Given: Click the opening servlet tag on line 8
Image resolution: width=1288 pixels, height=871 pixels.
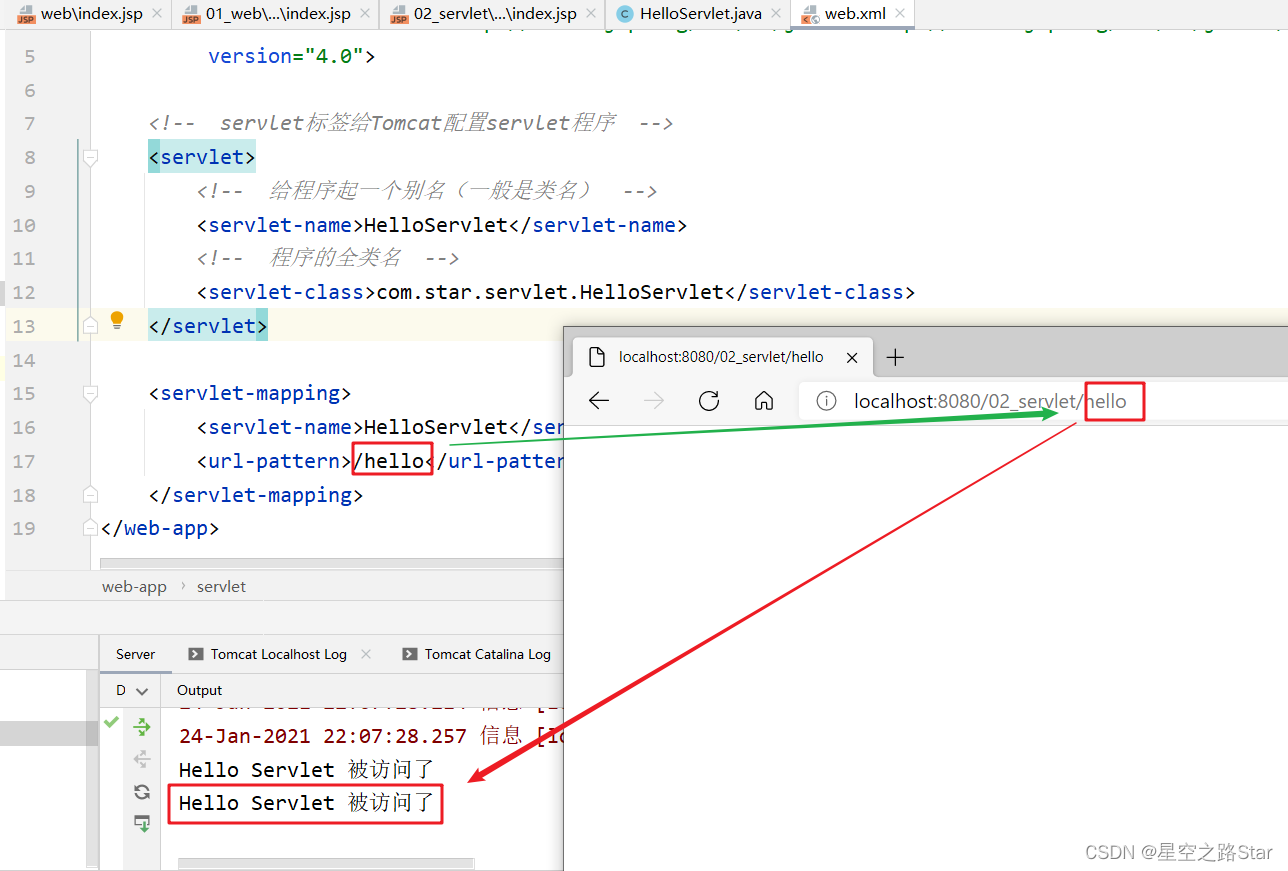Looking at the screenshot, I should tap(202, 157).
